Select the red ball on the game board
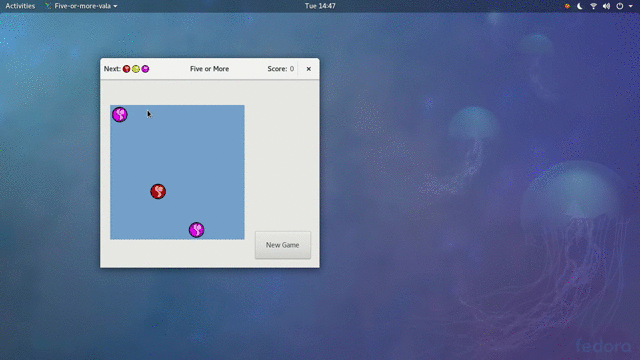This screenshot has height=360, width=640. coord(158,191)
